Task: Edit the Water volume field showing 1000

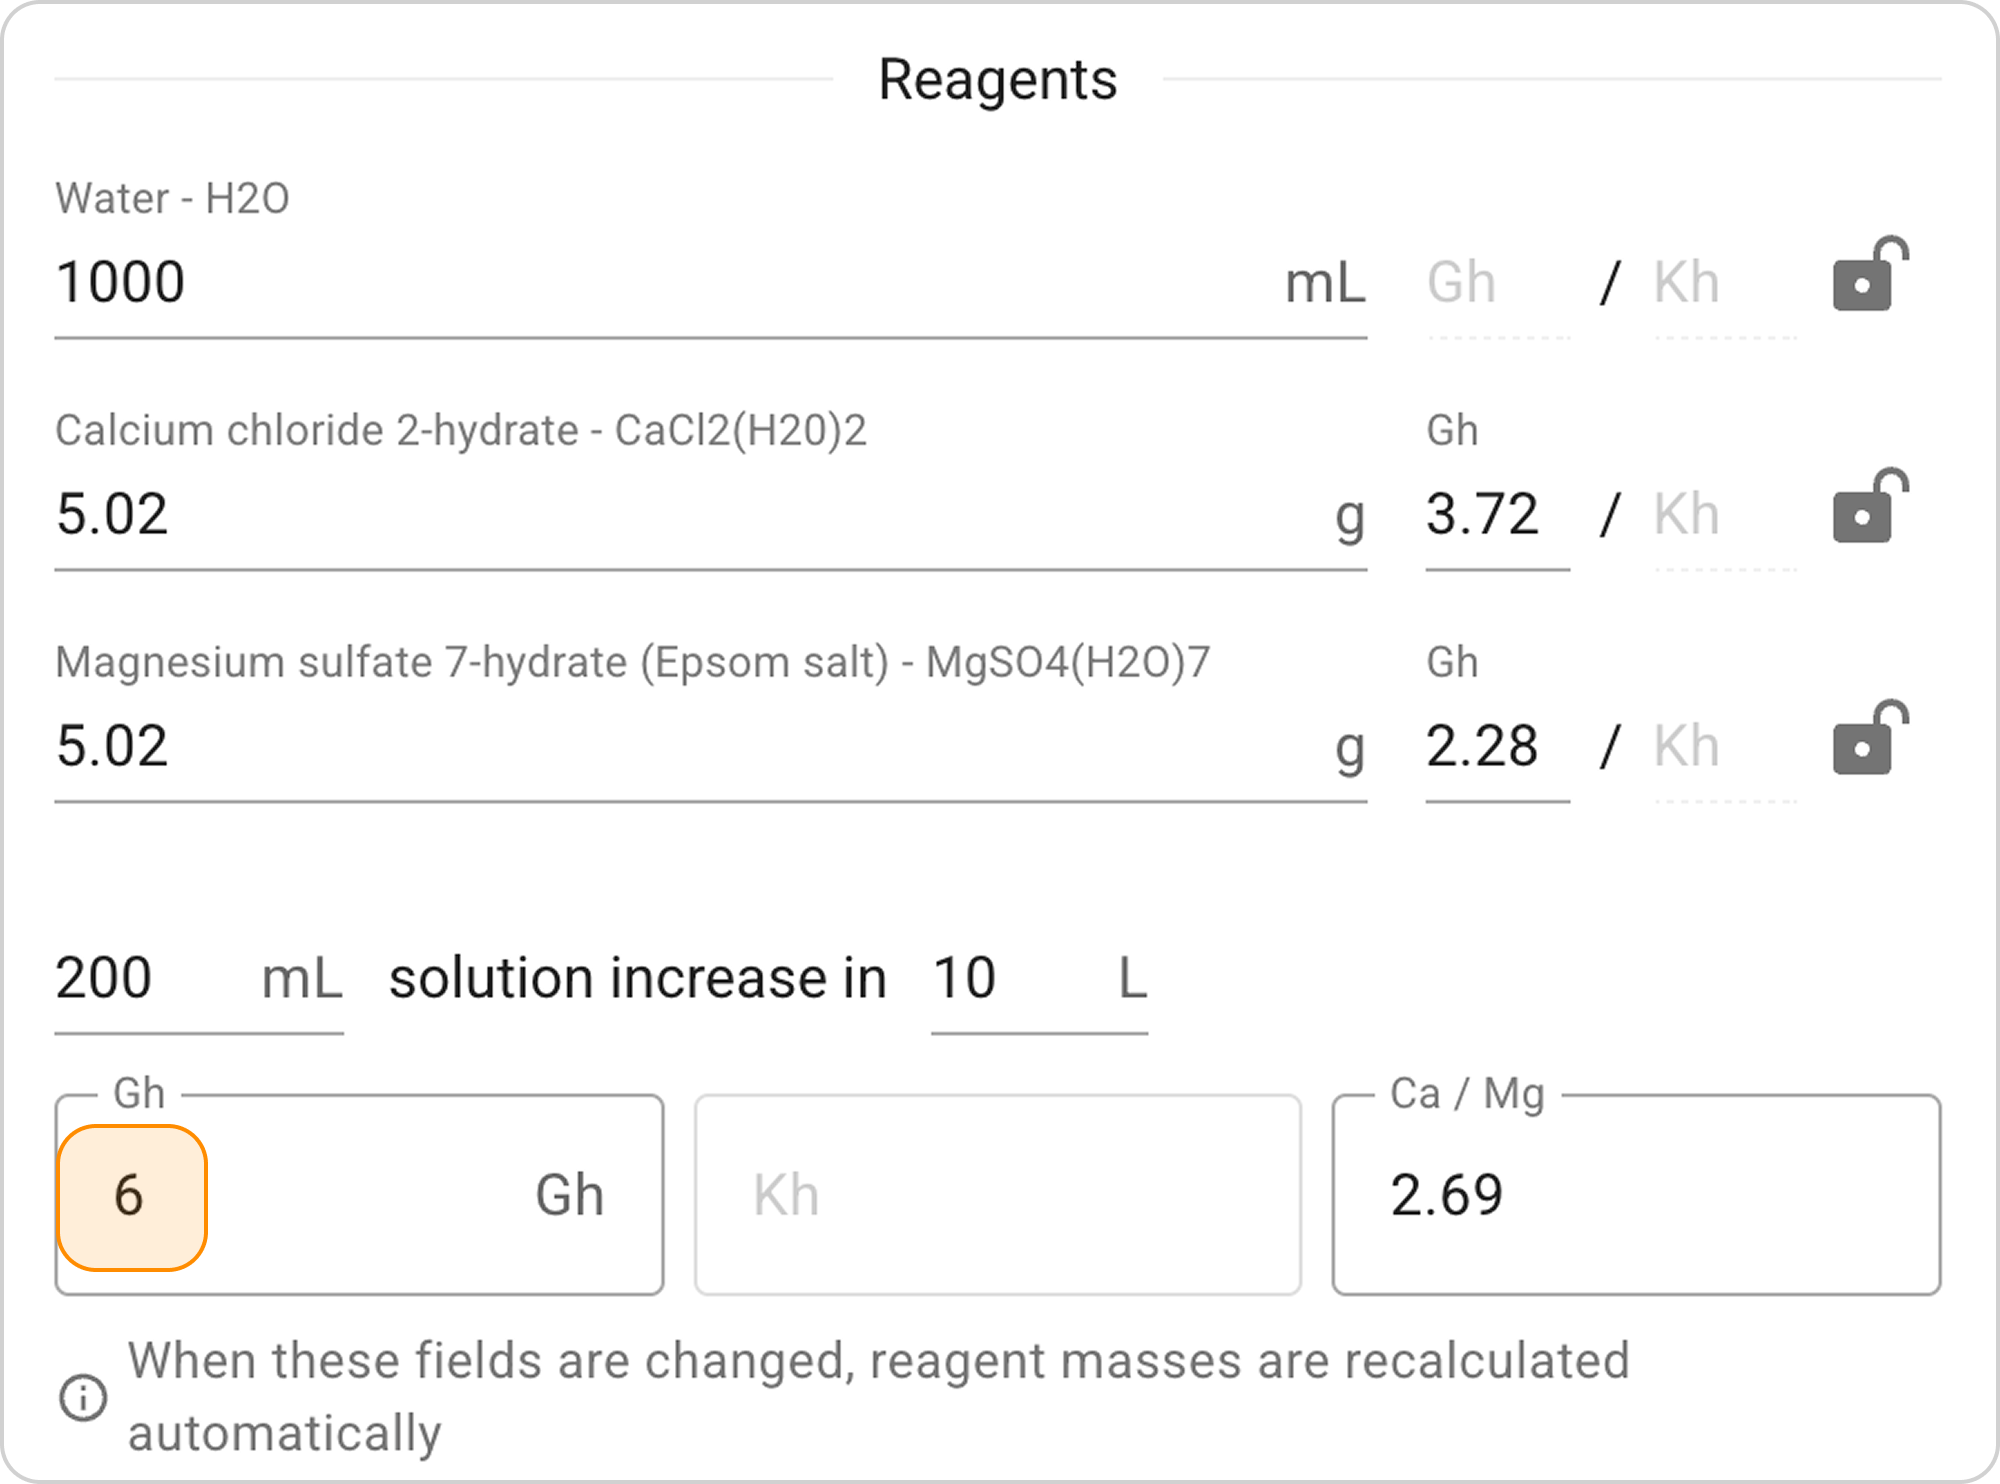Action: [660, 282]
